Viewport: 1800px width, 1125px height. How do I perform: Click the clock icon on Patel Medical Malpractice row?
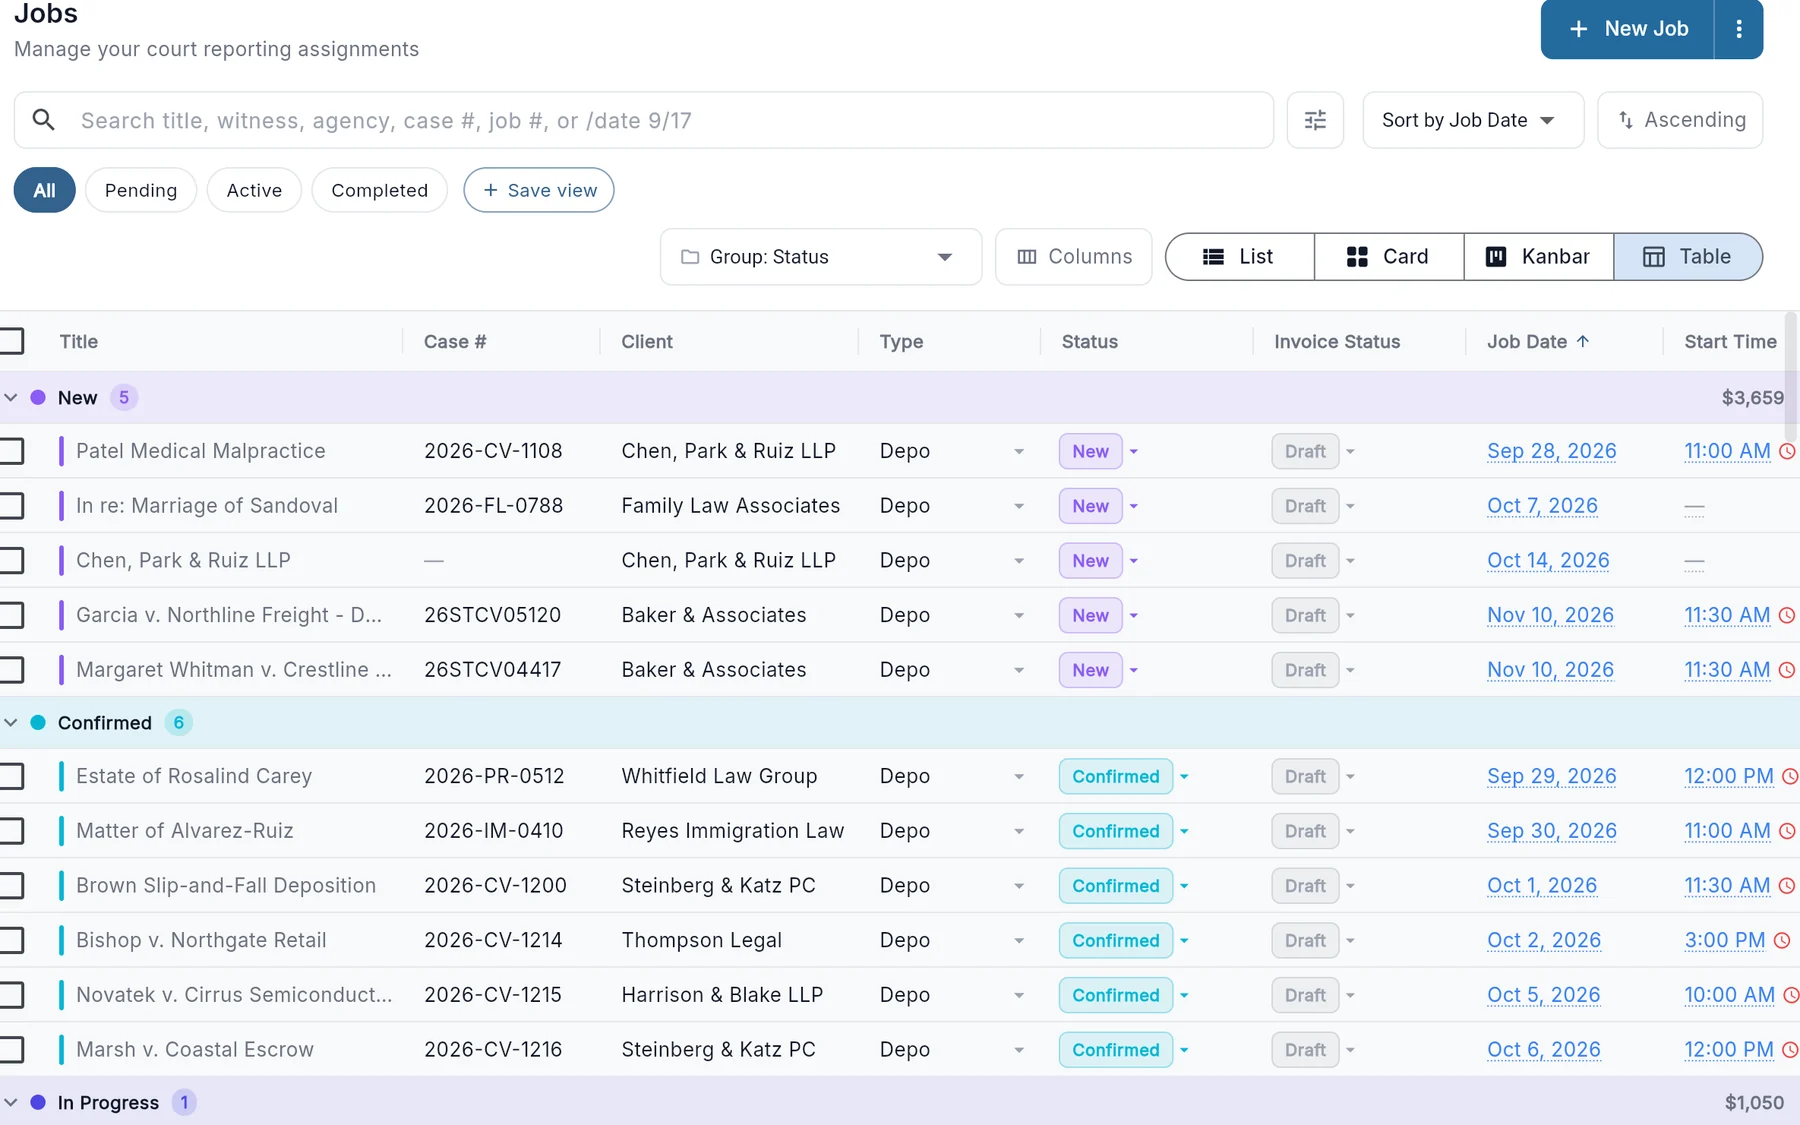coord(1788,451)
